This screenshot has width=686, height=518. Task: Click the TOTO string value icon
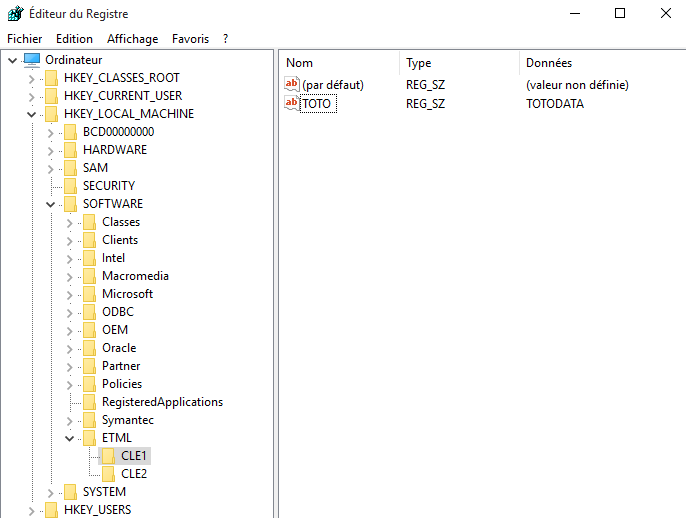pyautogui.click(x=292, y=103)
